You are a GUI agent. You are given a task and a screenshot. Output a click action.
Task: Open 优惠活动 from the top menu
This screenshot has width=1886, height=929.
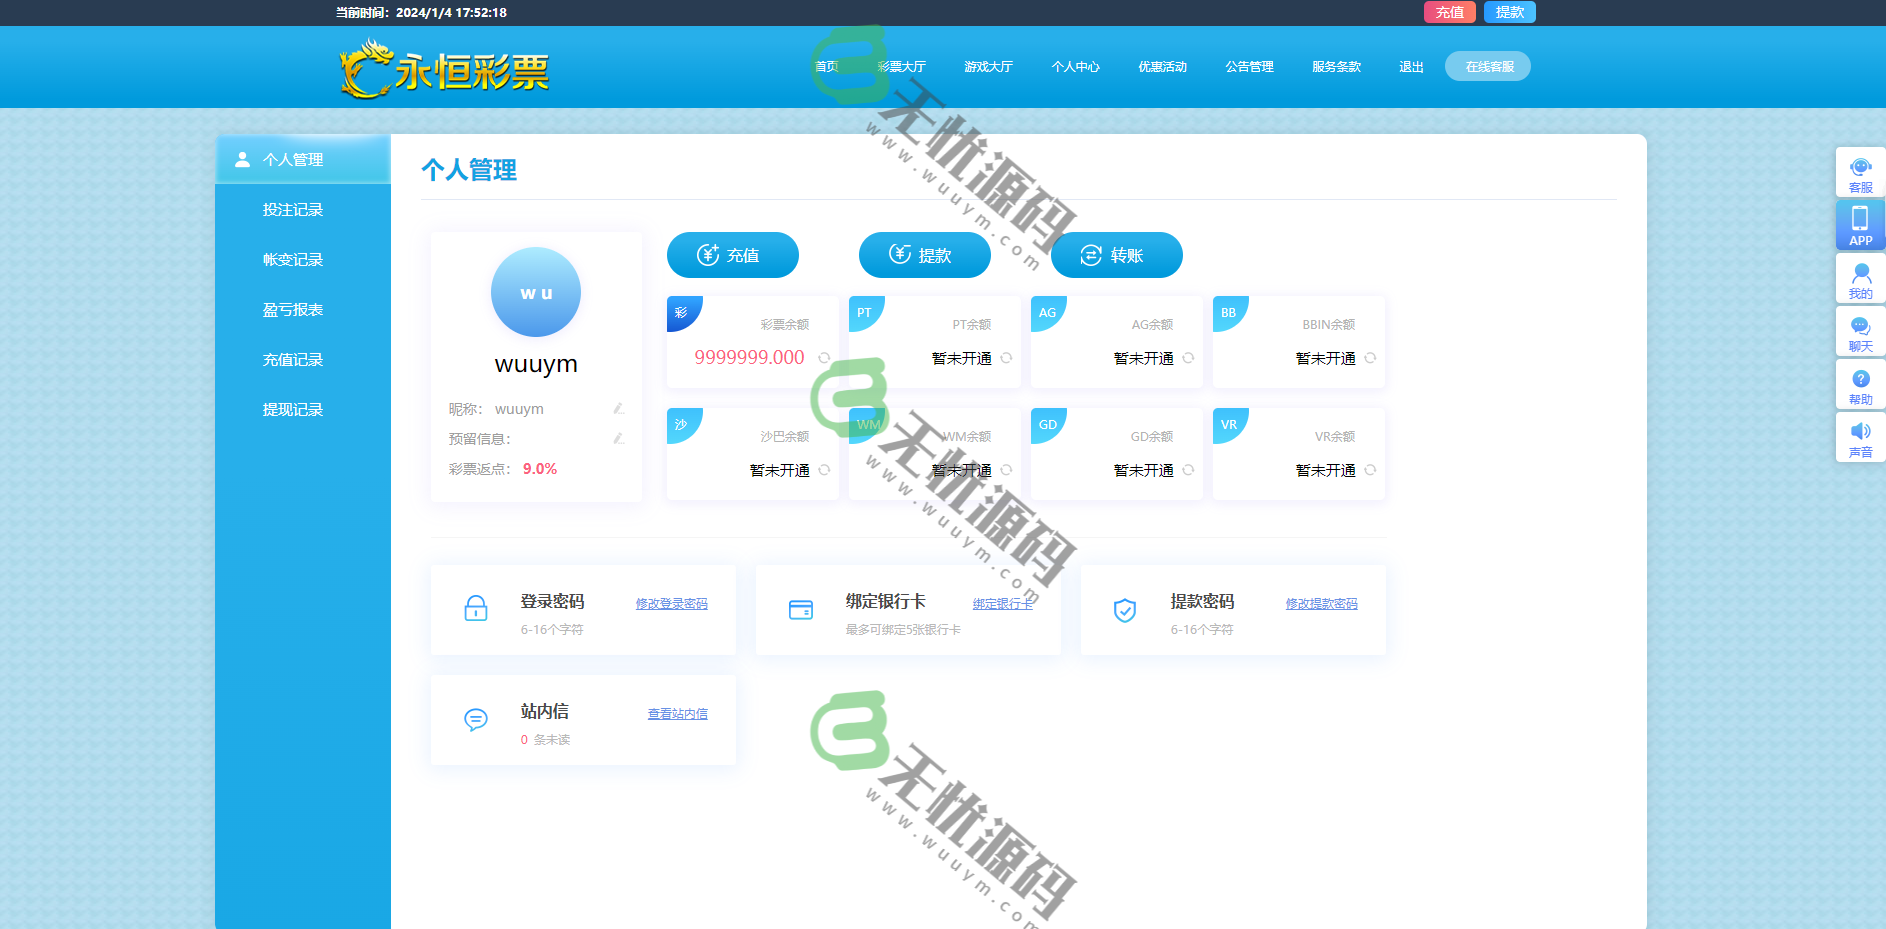pyautogui.click(x=1161, y=66)
